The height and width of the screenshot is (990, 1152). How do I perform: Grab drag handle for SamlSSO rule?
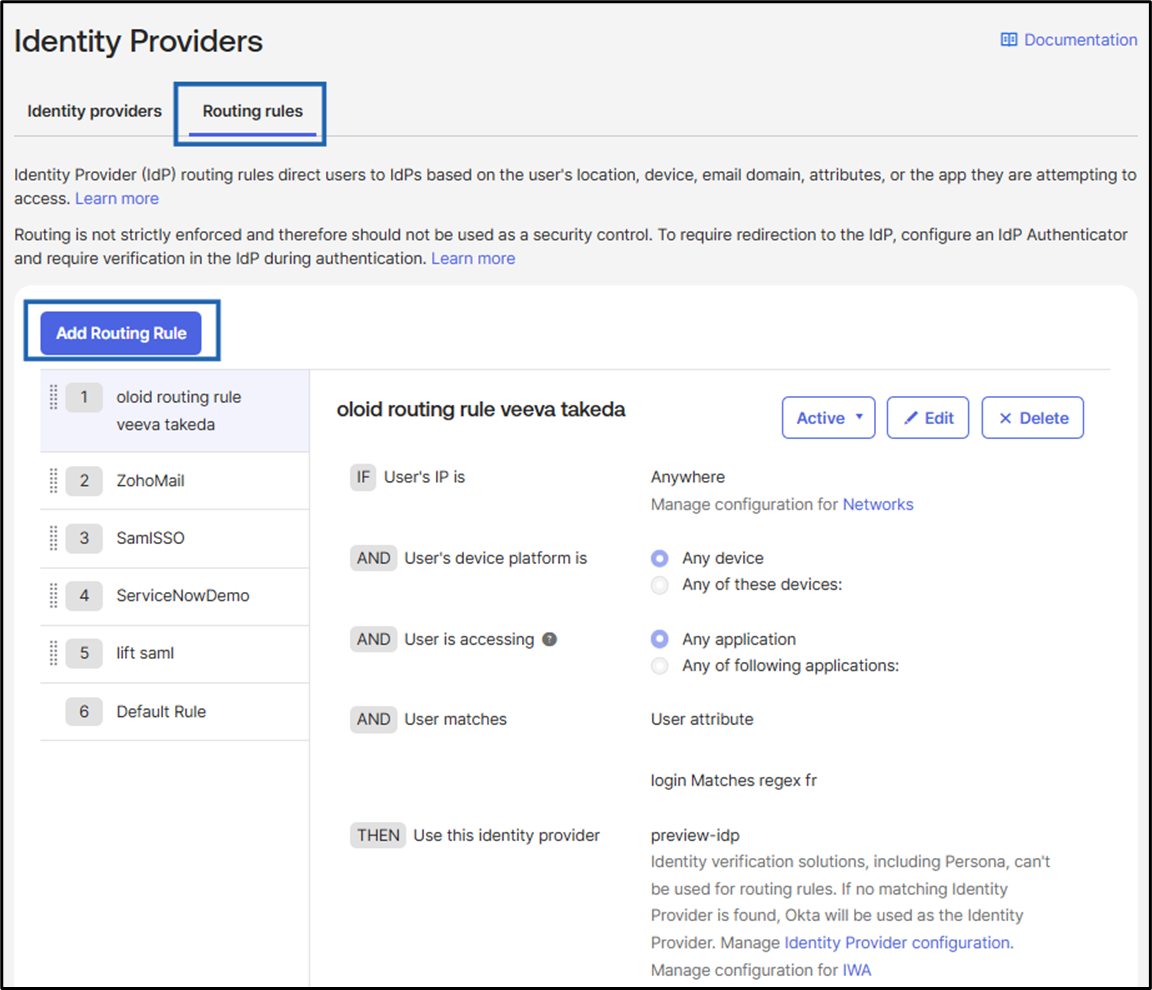pos(54,538)
